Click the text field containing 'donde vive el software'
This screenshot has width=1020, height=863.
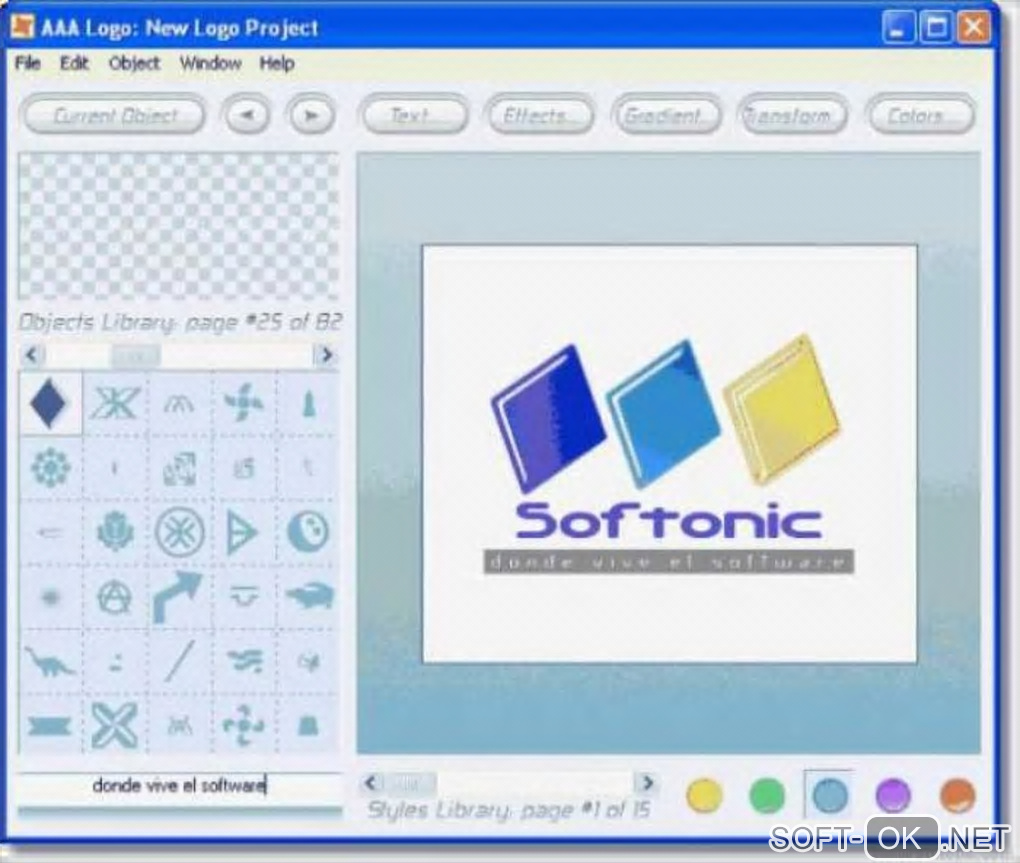180,786
